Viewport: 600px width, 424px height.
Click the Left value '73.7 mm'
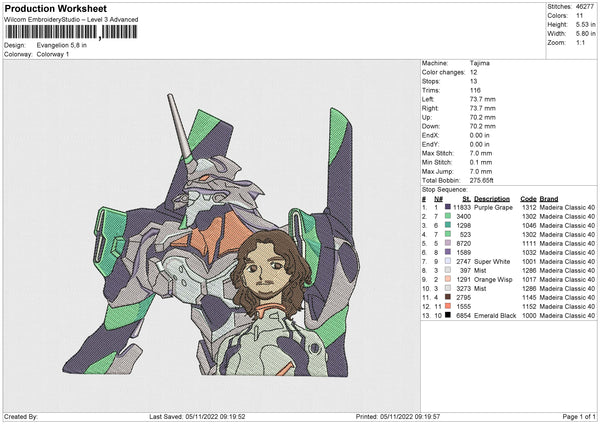[x=483, y=99]
